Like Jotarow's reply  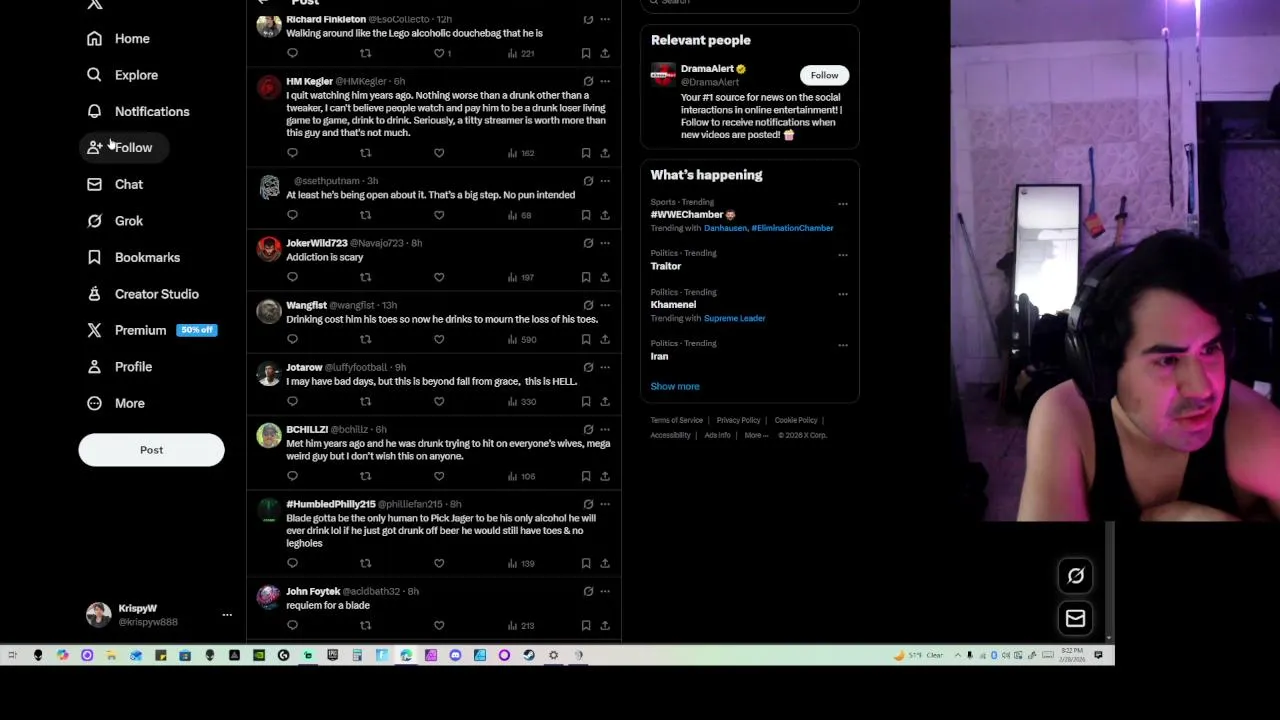(x=439, y=401)
